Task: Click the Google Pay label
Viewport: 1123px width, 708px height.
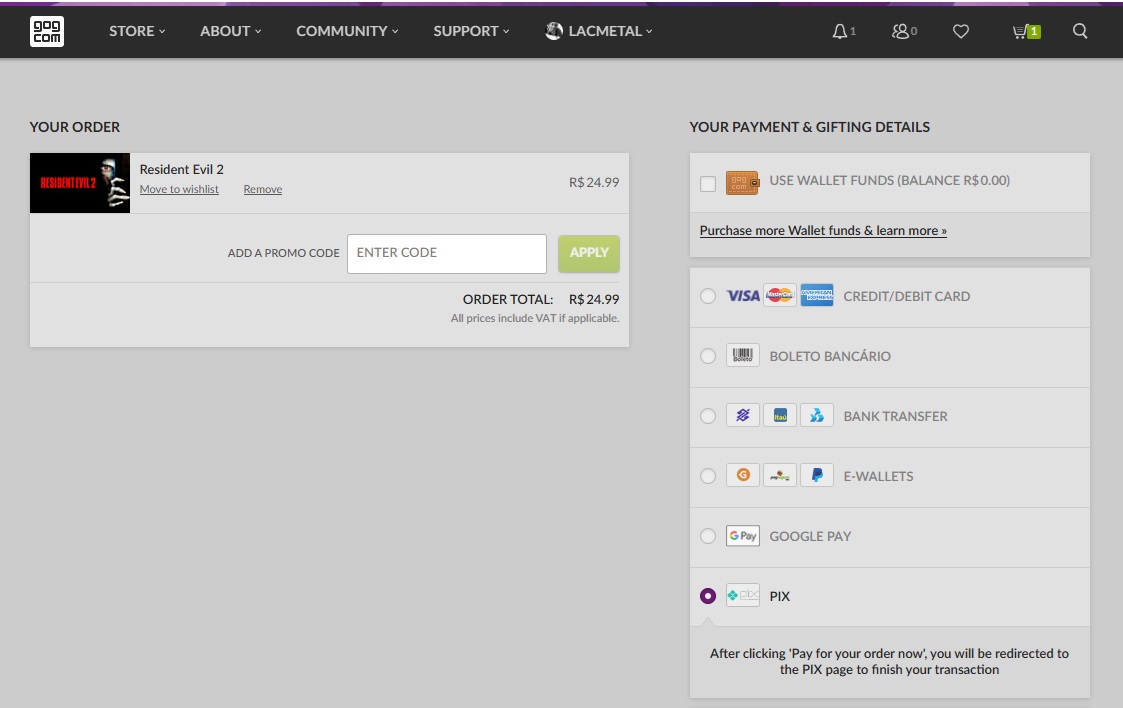Action: pyautogui.click(x=810, y=536)
